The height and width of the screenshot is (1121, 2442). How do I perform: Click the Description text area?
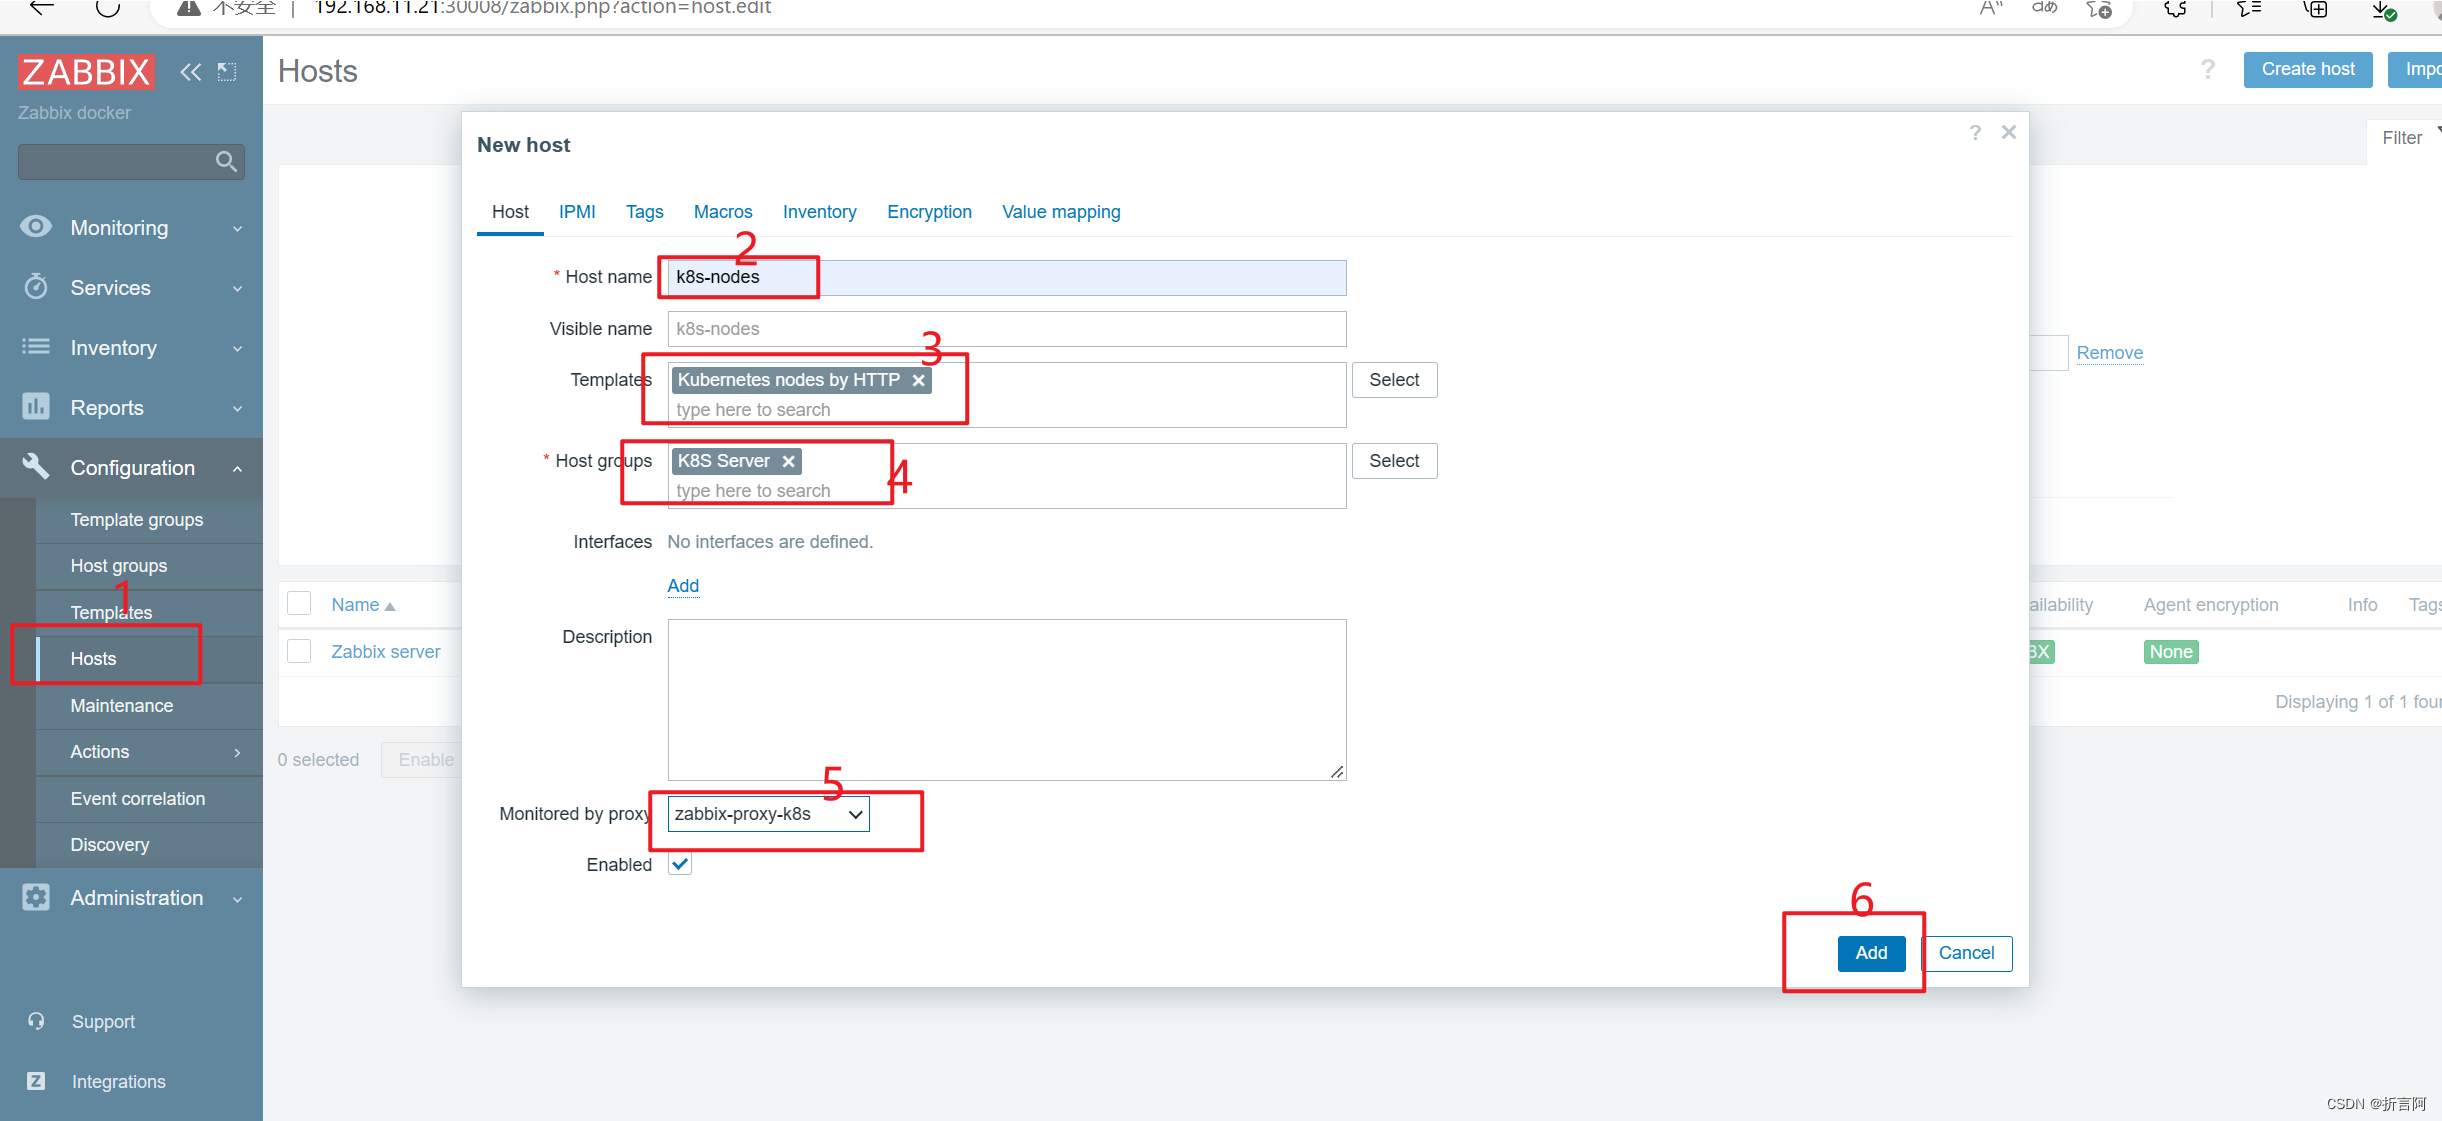point(1007,700)
